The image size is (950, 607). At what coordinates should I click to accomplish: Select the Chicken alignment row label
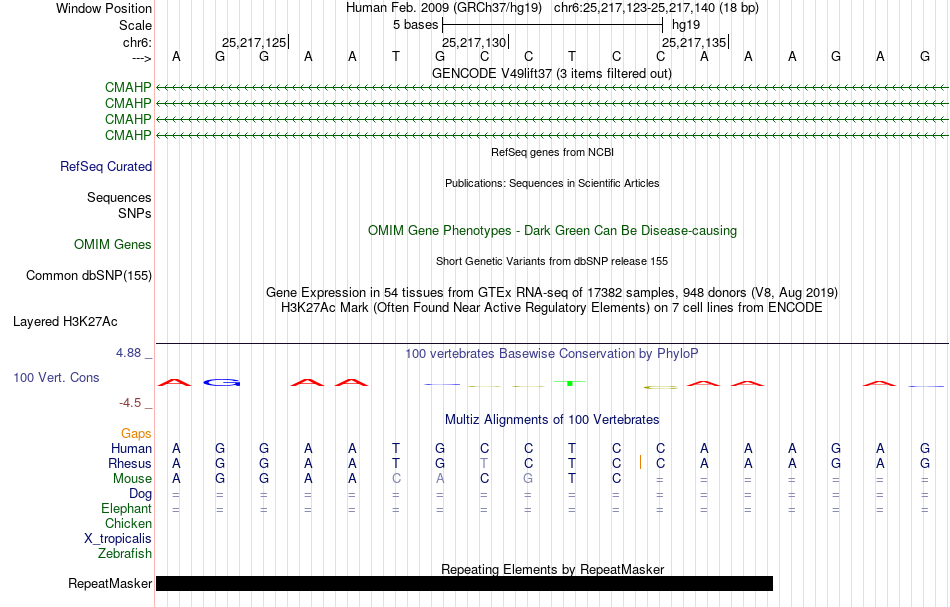click(x=128, y=523)
